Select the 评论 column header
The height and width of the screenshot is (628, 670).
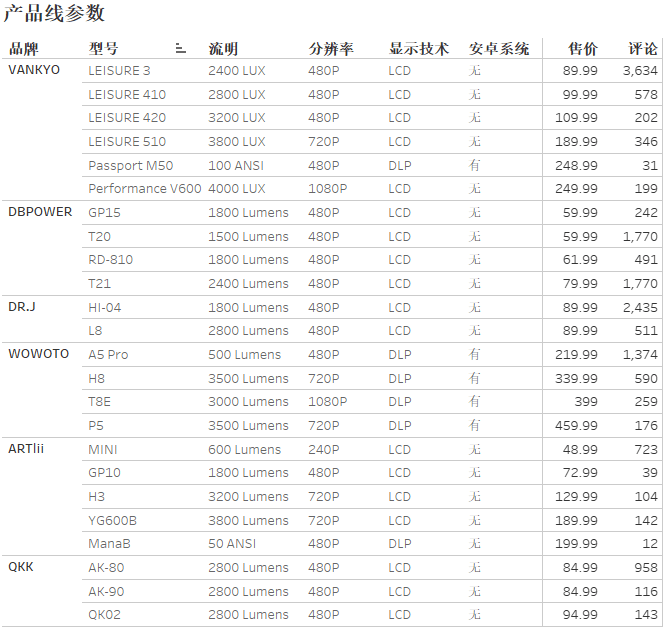(642, 49)
